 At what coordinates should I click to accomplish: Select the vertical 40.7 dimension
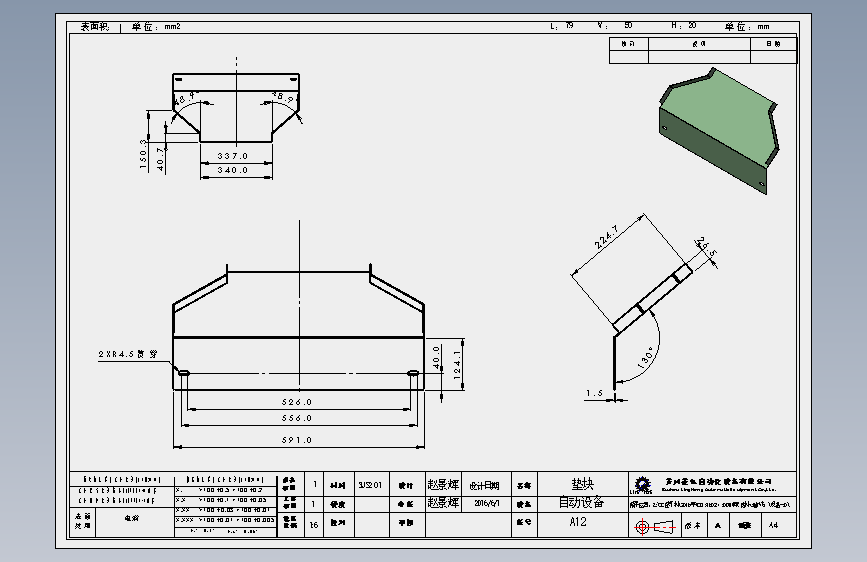click(x=160, y=159)
